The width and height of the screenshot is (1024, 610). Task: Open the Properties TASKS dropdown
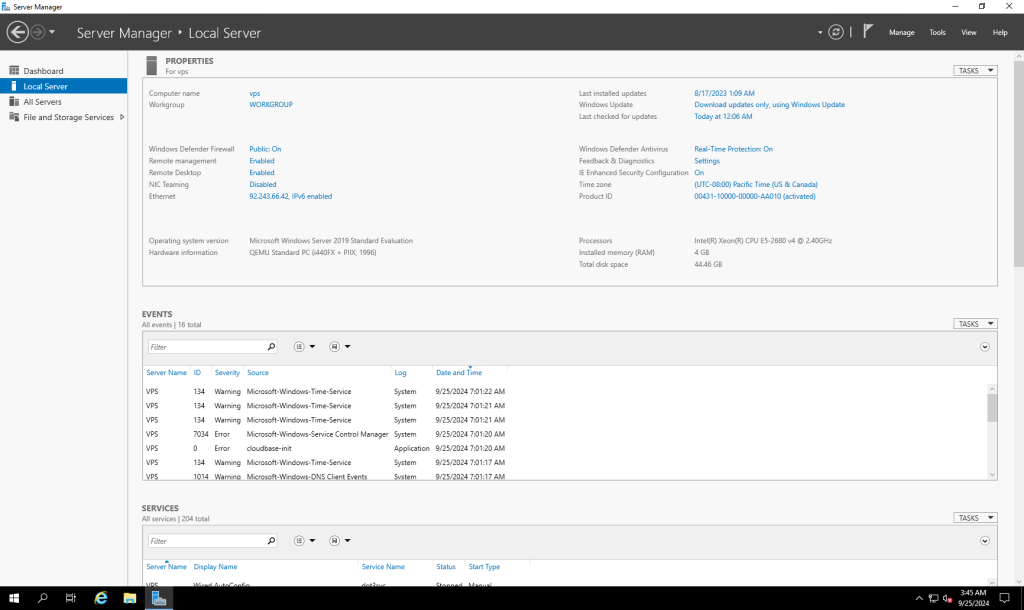click(975, 71)
